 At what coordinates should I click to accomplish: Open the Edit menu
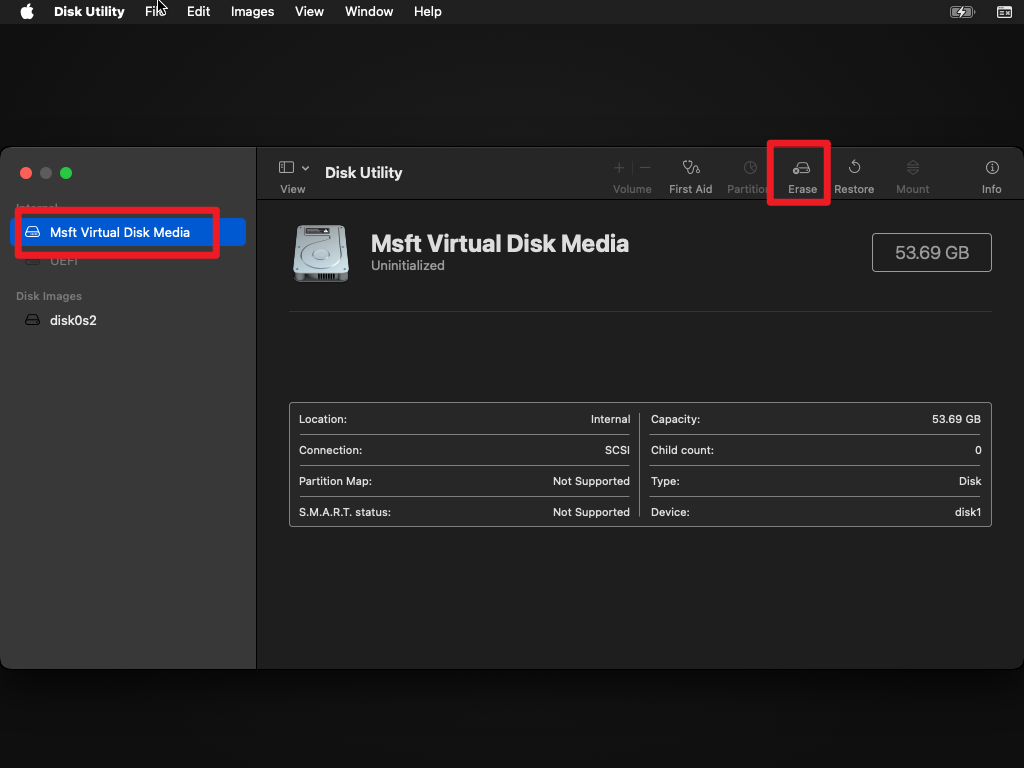pos(199,12)
